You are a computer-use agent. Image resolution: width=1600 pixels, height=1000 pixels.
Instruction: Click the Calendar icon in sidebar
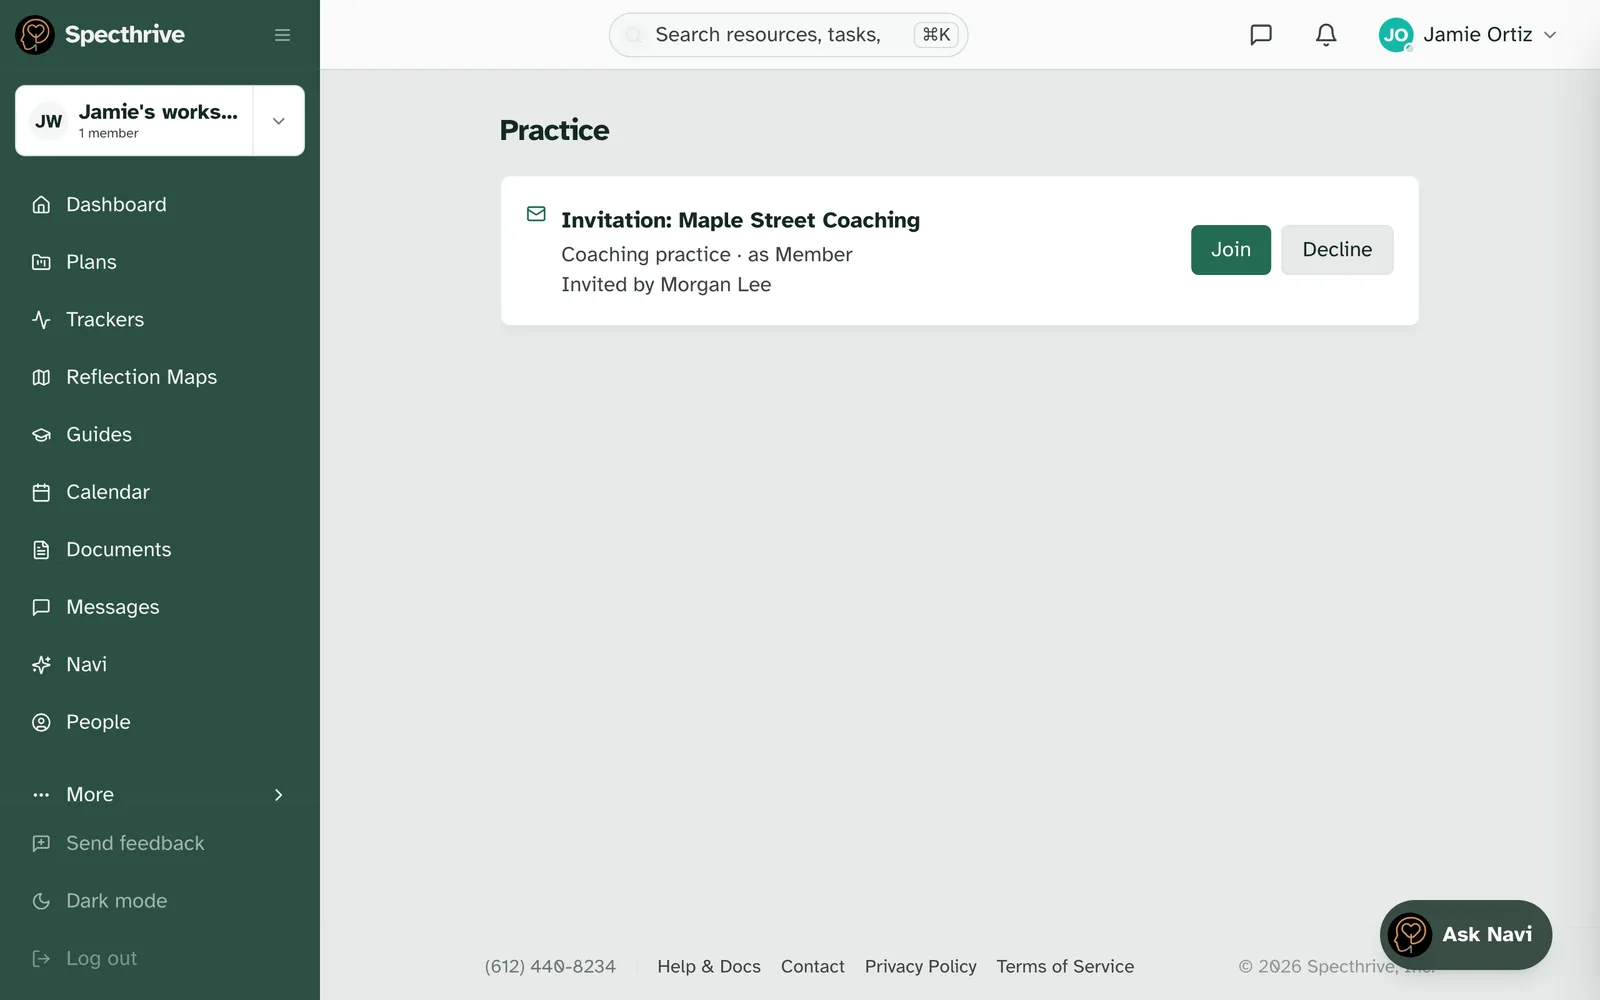[x=41, y=492]
